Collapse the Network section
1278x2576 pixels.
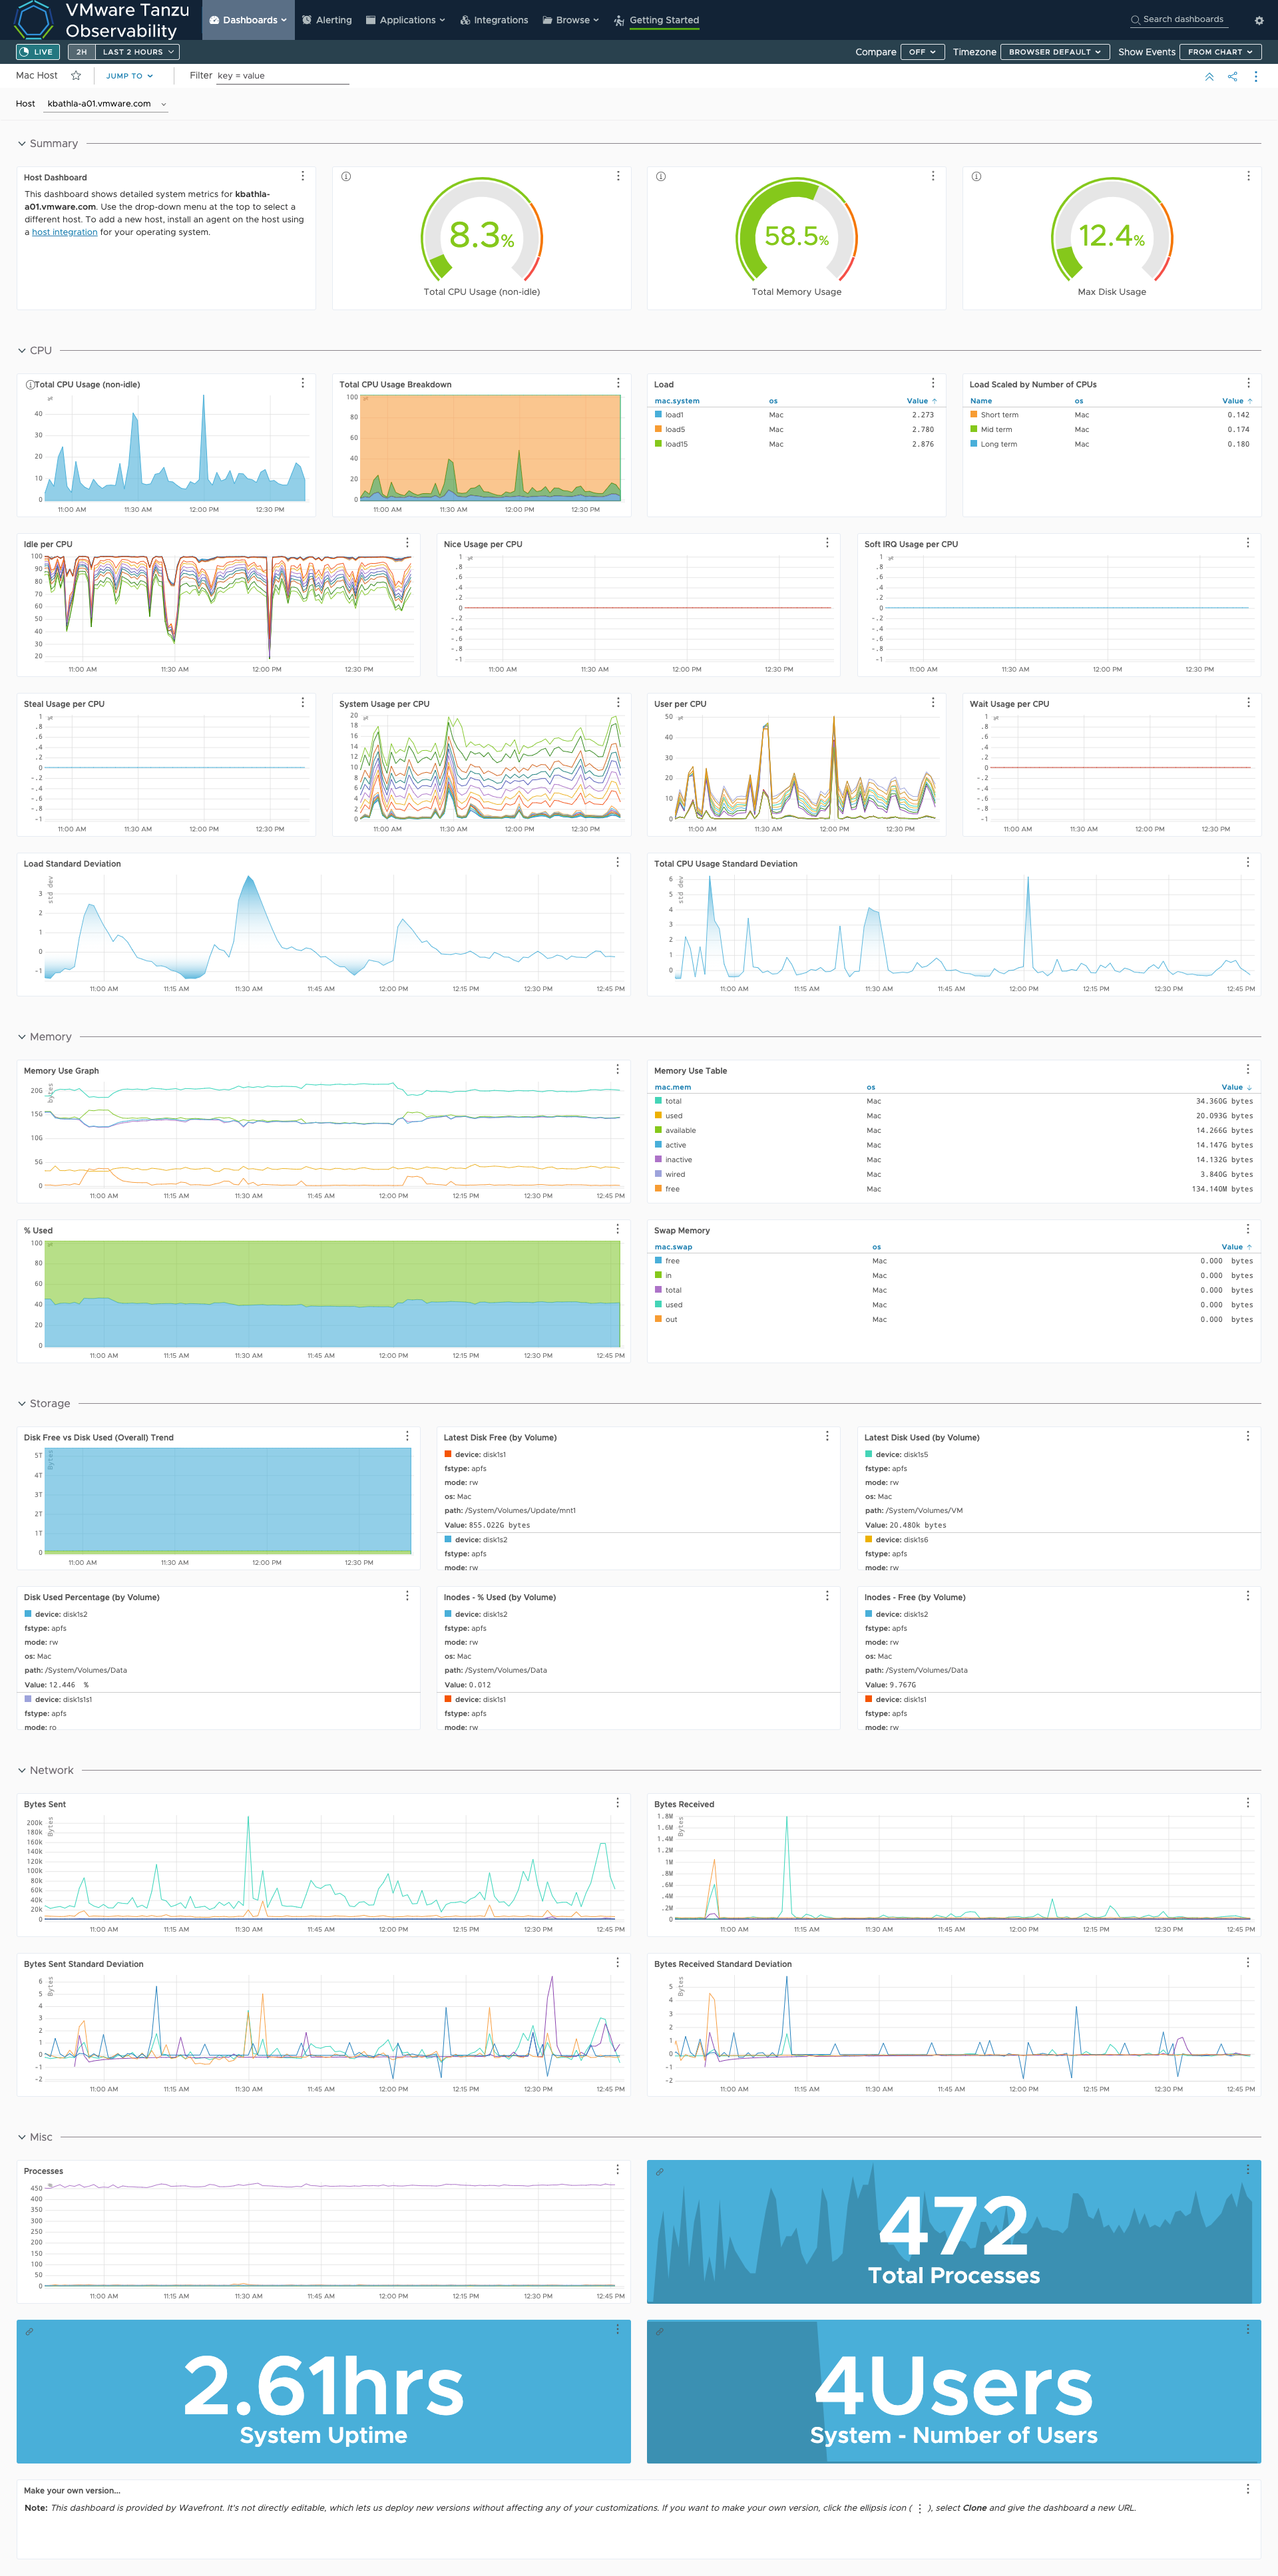pos(22,1771)
